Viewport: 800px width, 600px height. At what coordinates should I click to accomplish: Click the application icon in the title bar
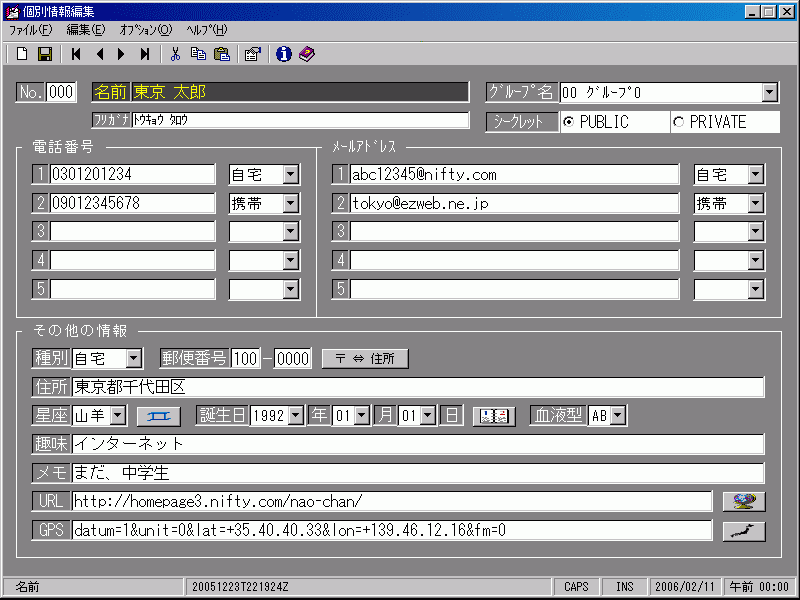coord(12,11)
